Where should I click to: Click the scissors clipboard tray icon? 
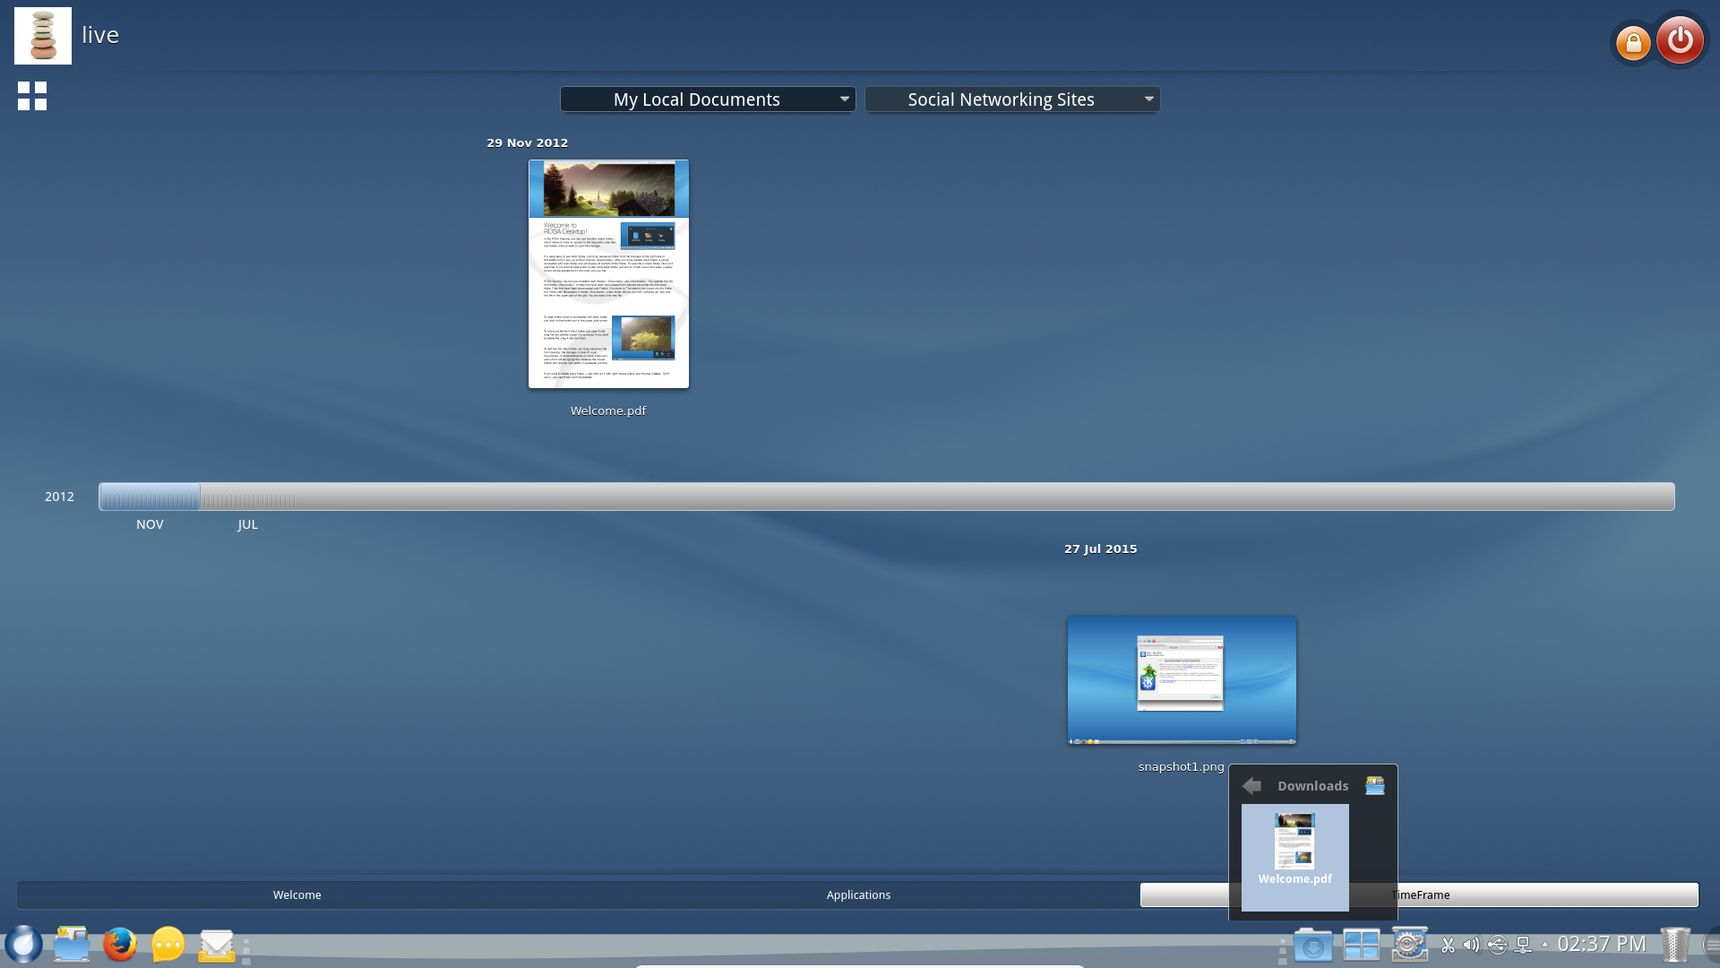[x=1447, y=944]
